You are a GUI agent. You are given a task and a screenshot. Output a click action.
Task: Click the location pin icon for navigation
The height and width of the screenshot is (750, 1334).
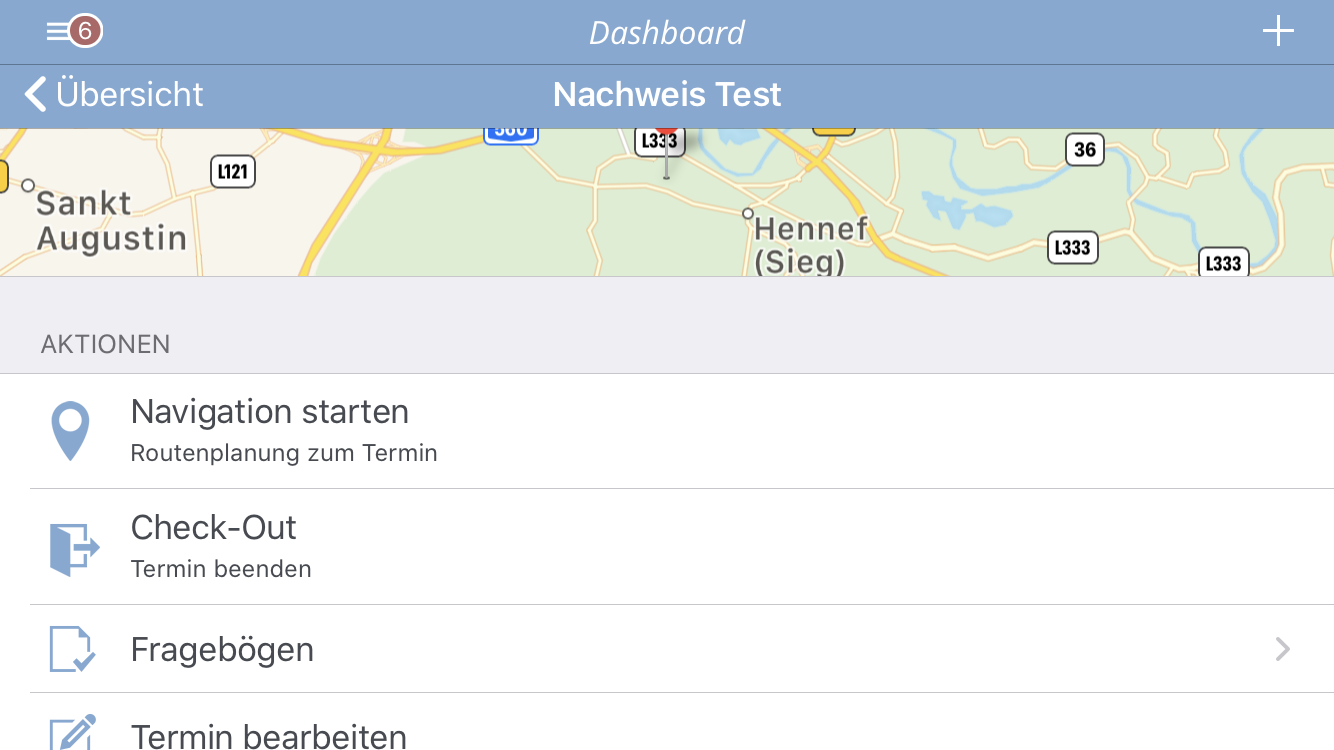(70, 431)
